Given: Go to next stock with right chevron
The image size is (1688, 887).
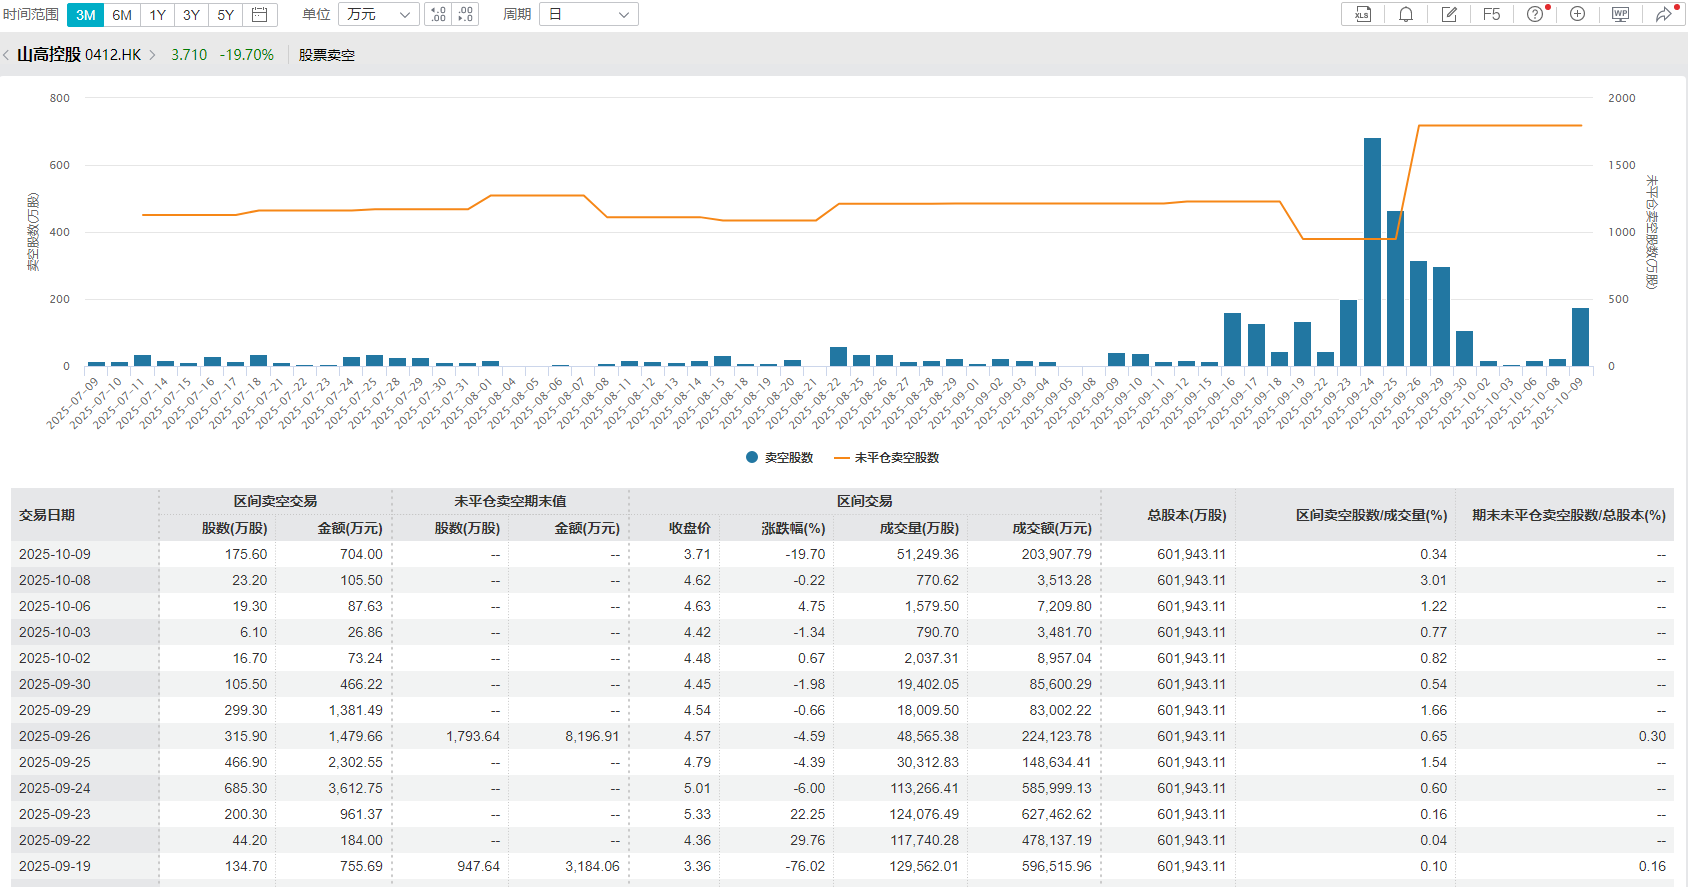Looking at the screenshot, I should click(153, 55).
